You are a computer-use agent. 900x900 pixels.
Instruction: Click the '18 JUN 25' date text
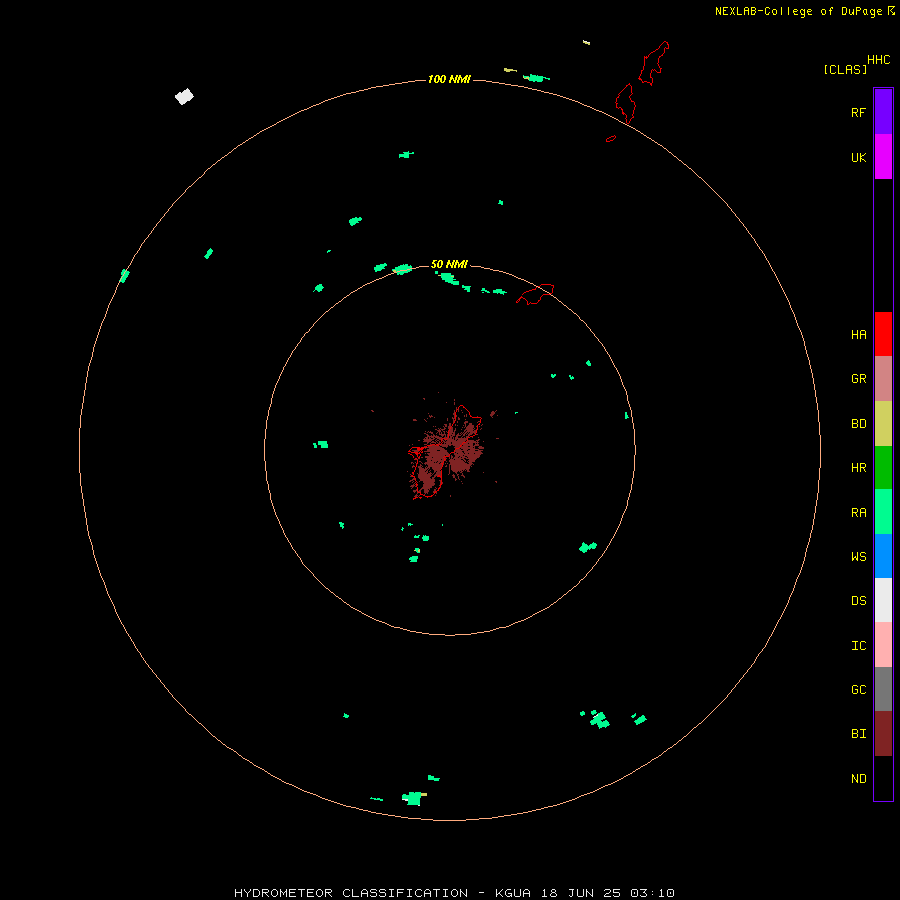tap(581, 893)
